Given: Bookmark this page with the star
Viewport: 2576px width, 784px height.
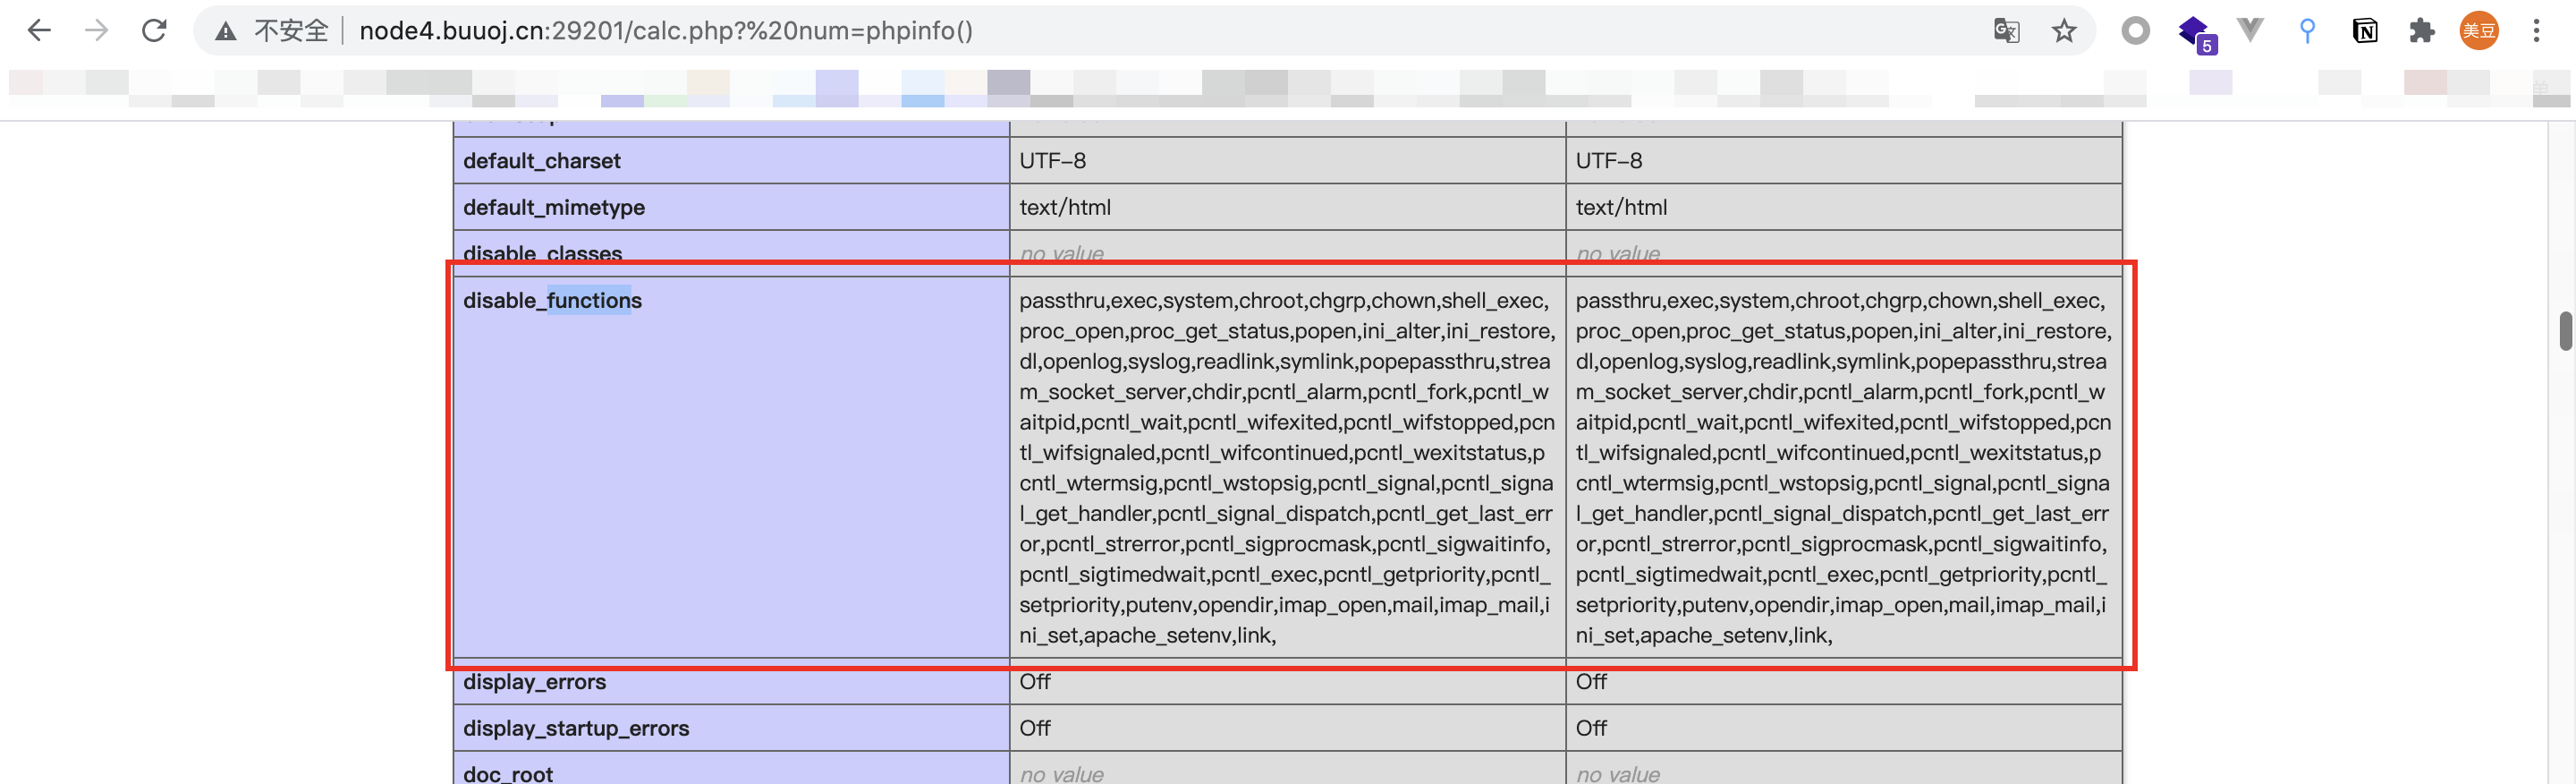Looking at the screenshot, I should [x=2064, y=31].
